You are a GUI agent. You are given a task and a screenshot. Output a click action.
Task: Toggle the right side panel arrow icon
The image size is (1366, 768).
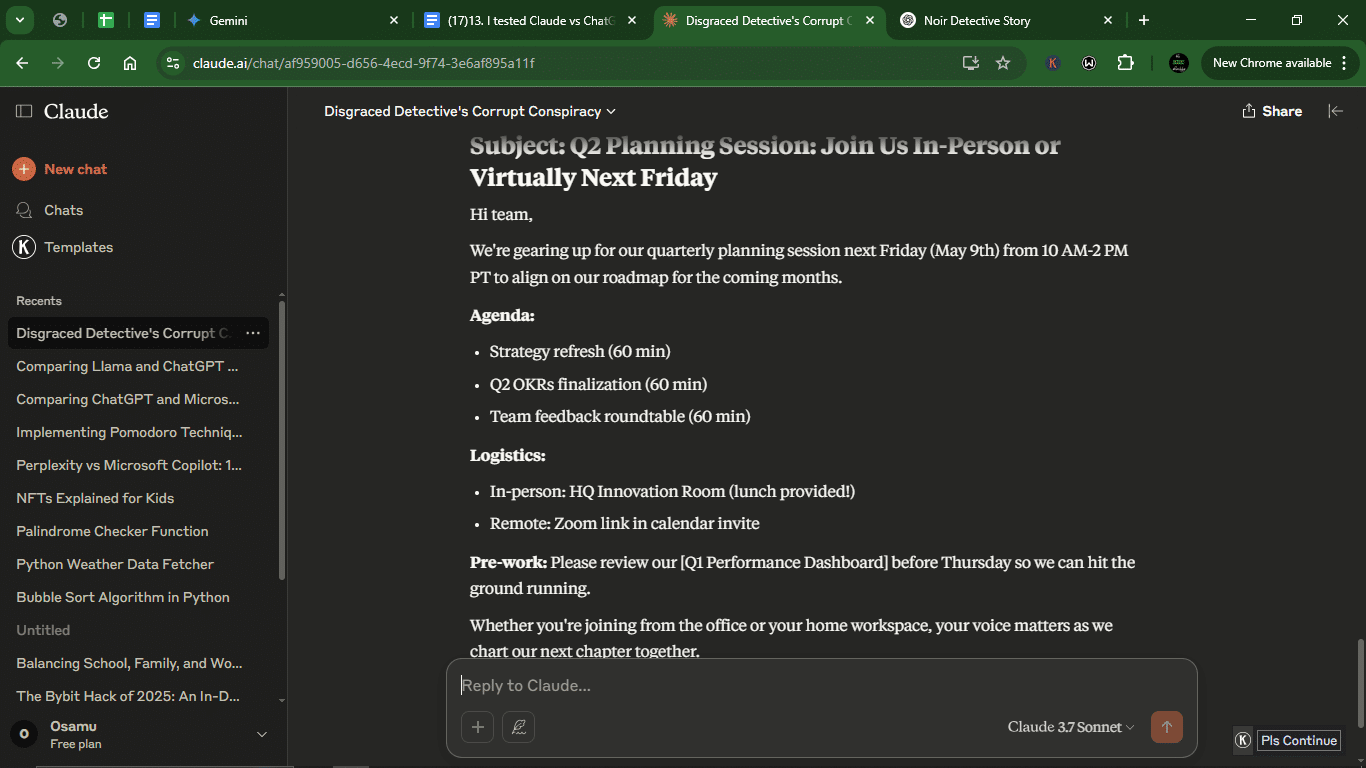click(x=1335, y=111)
